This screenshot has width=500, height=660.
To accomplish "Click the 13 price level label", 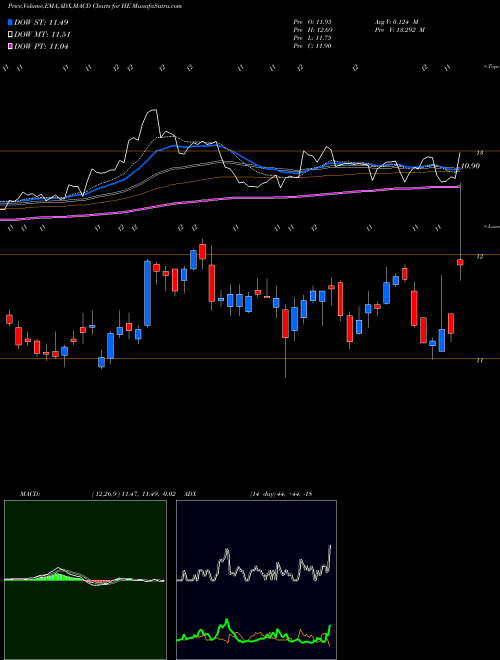I will (x=480, y=153).
